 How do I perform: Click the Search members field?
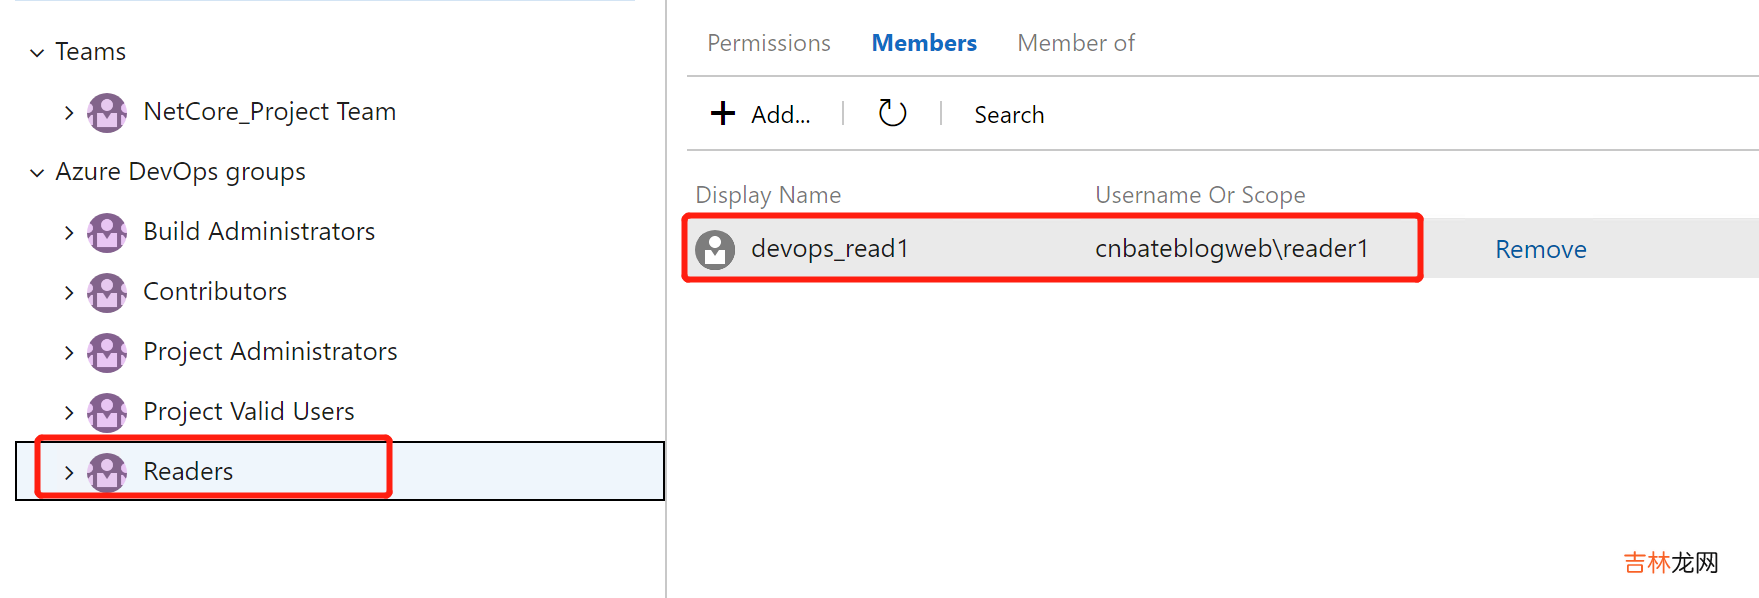click(x=1009, y=115)
